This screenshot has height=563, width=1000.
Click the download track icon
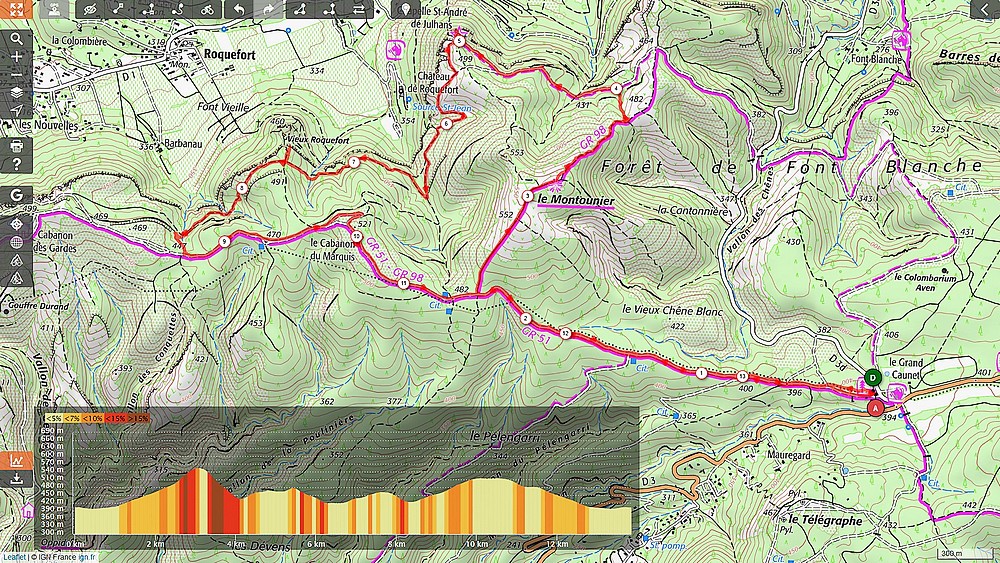[x=17, y=478]
